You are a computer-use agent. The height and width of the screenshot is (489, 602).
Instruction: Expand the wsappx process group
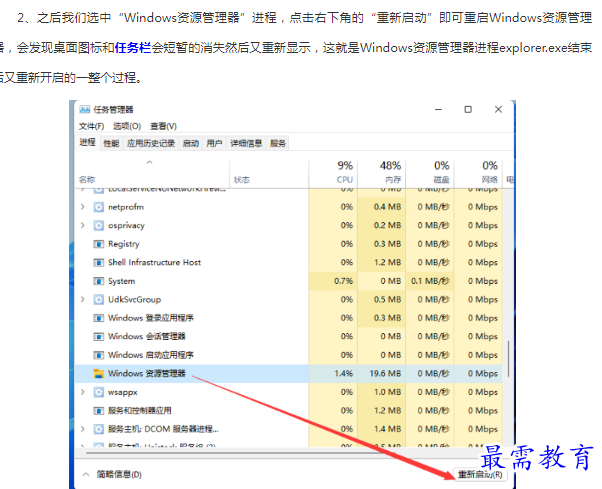(83, 392)
